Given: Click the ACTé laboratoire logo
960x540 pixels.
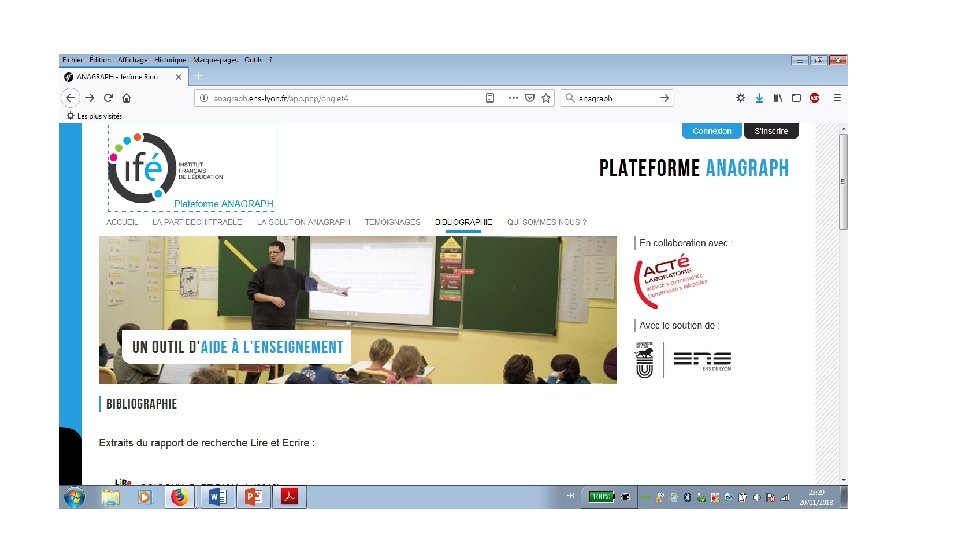Looking at the screenshot, I should 670,280.
